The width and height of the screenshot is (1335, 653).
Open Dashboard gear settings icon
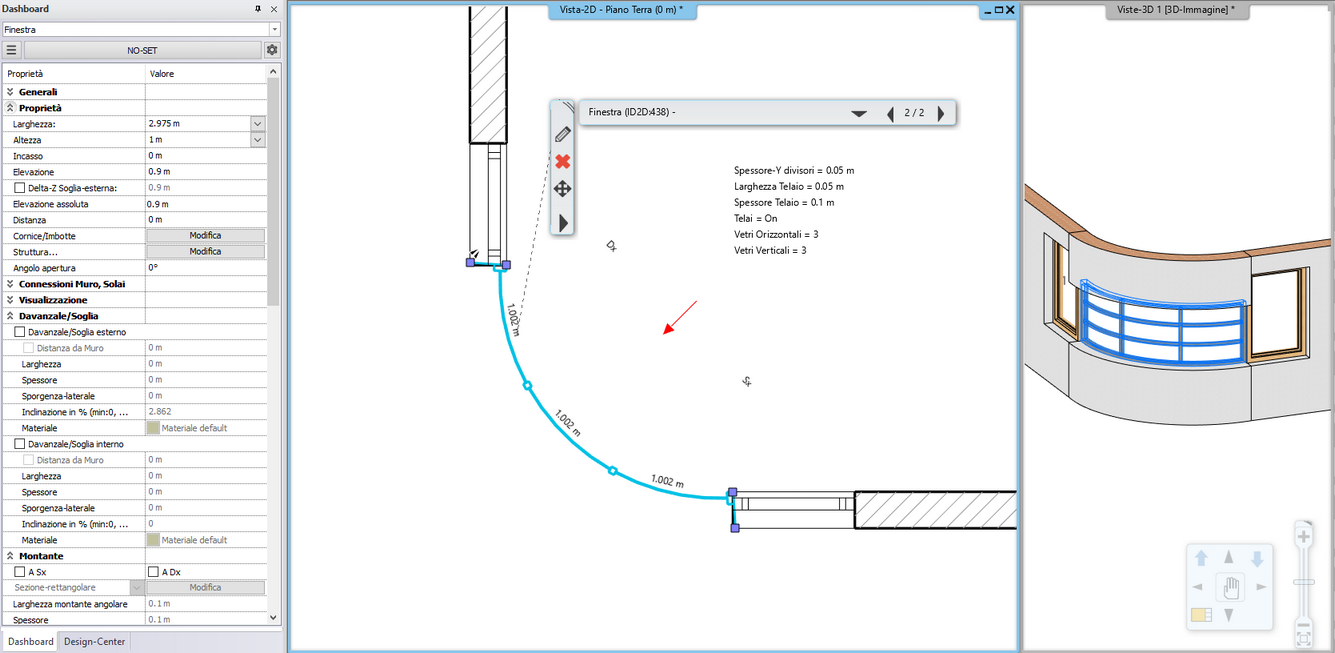tap(272, 50)
